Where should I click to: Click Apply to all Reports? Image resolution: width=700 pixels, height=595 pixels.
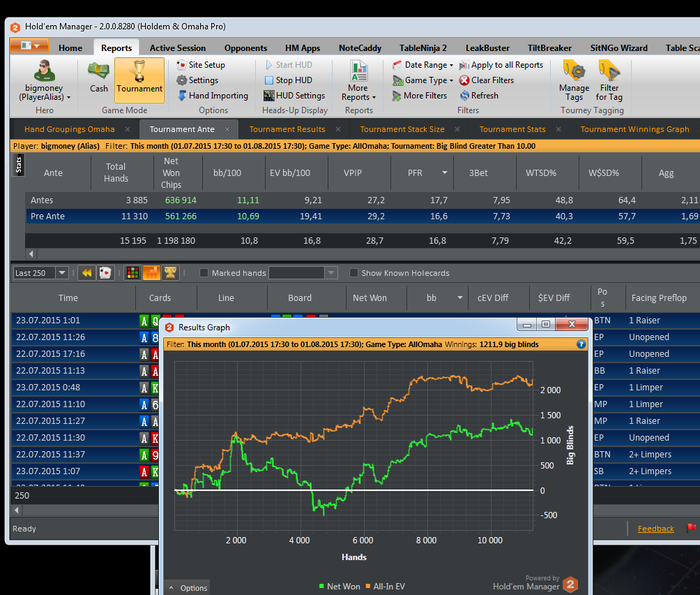501,65
